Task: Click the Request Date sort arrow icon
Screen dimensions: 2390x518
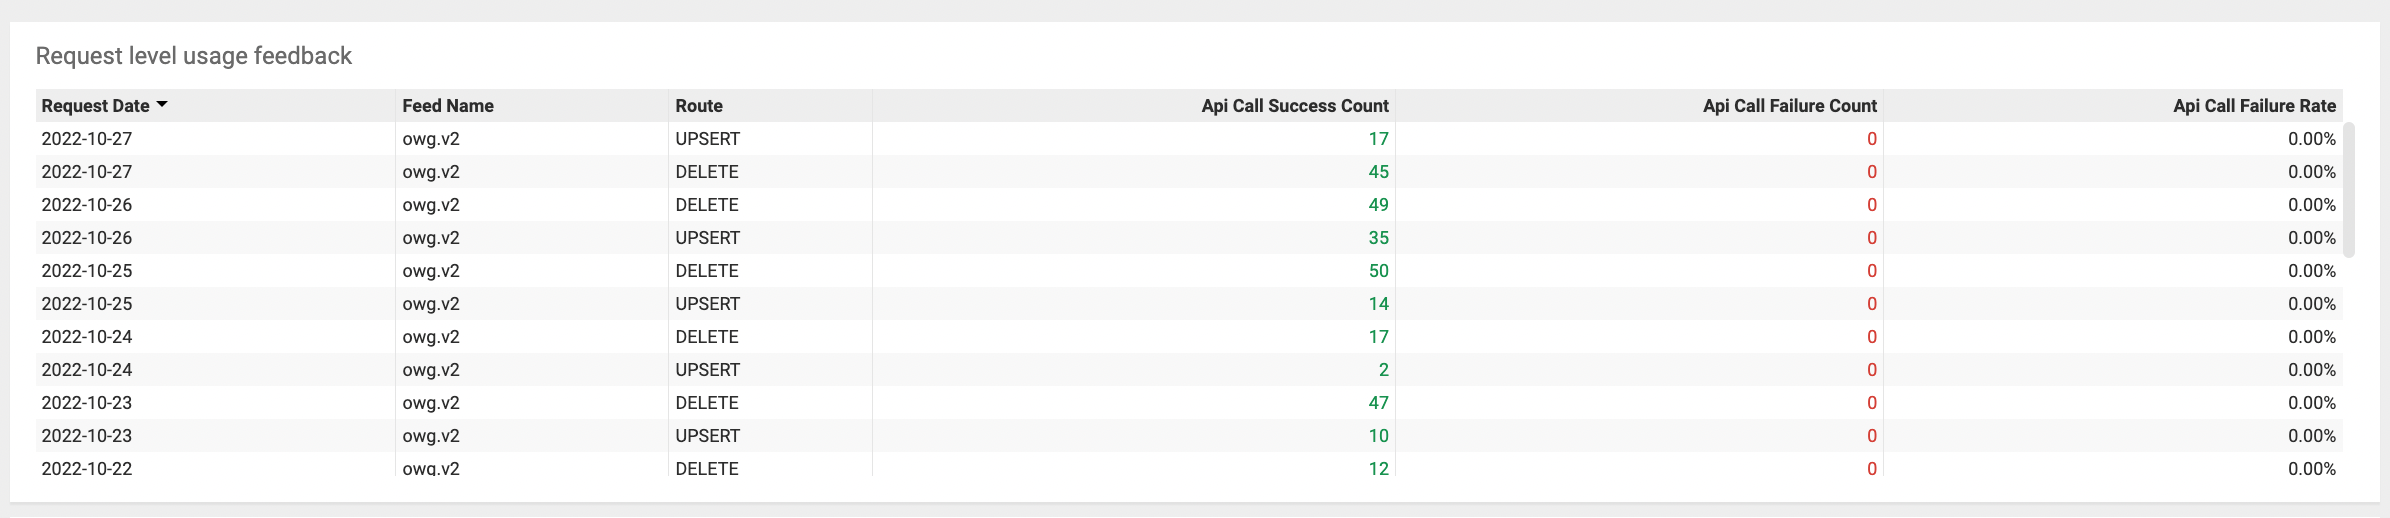Action: click(162, 105)
